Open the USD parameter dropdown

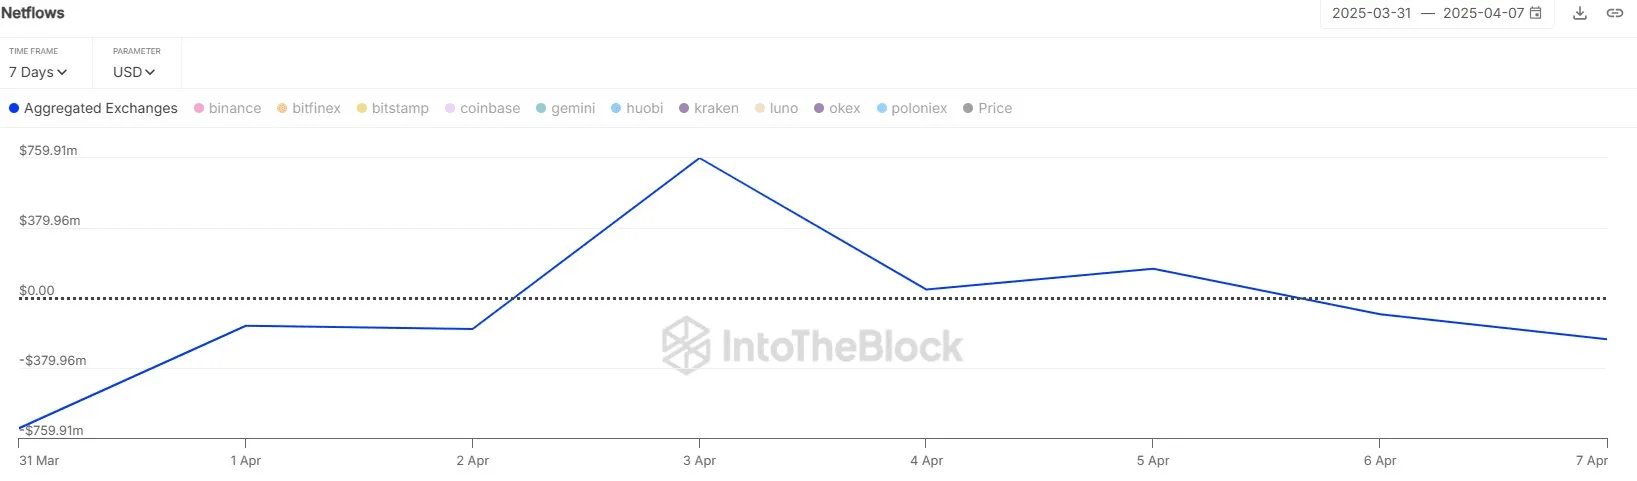[x=134, y=72]
